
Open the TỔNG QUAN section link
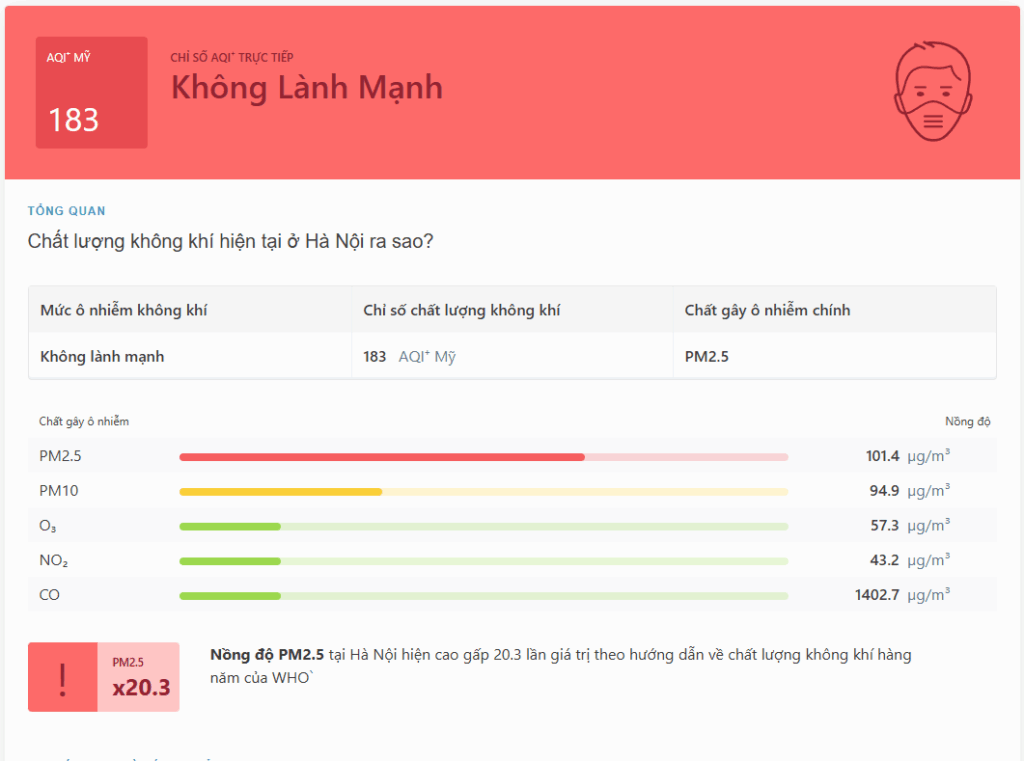coord(66,211)
